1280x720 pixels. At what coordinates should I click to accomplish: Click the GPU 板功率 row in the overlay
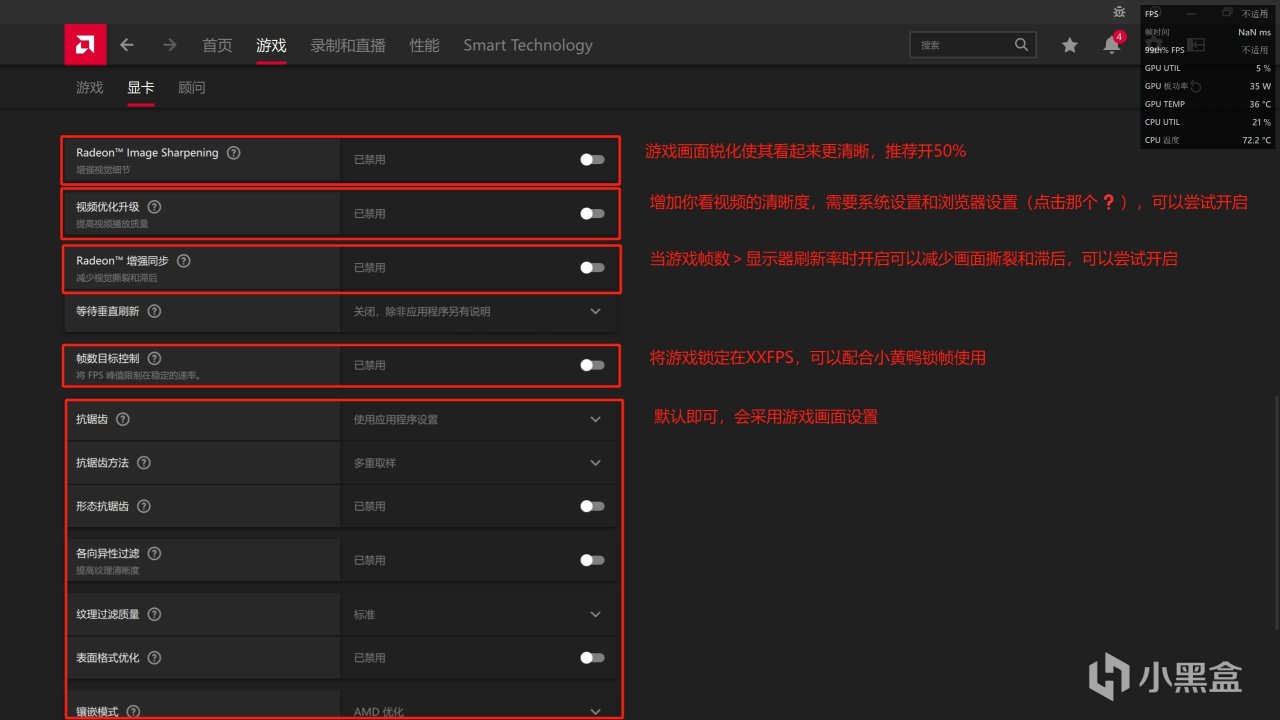pyautogui.click(x=1208, y=86)
